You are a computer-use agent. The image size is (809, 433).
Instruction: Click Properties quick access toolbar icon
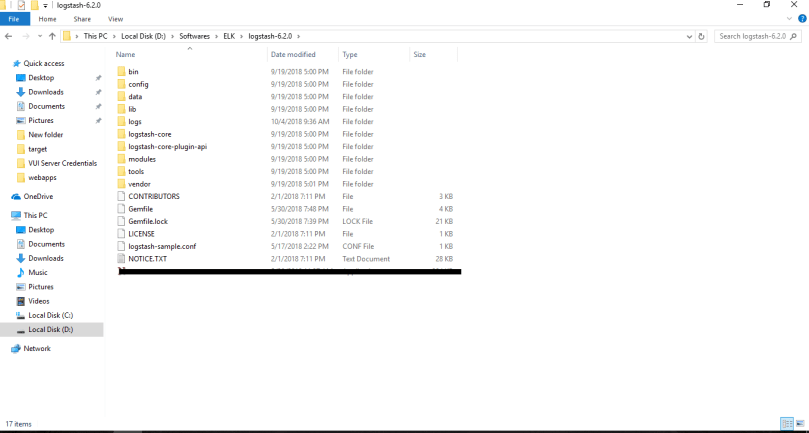(x=21, y=5)
